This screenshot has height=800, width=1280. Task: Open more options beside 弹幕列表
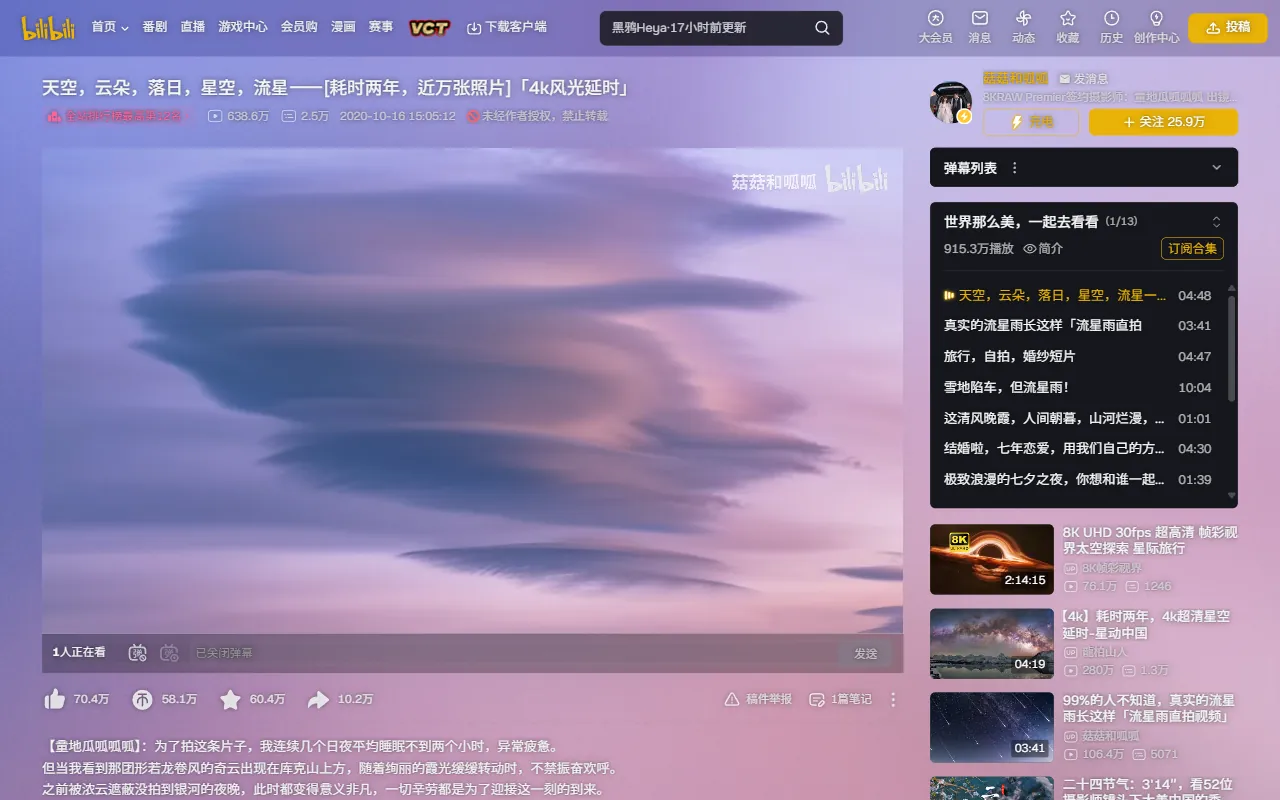coord(1014,168)
